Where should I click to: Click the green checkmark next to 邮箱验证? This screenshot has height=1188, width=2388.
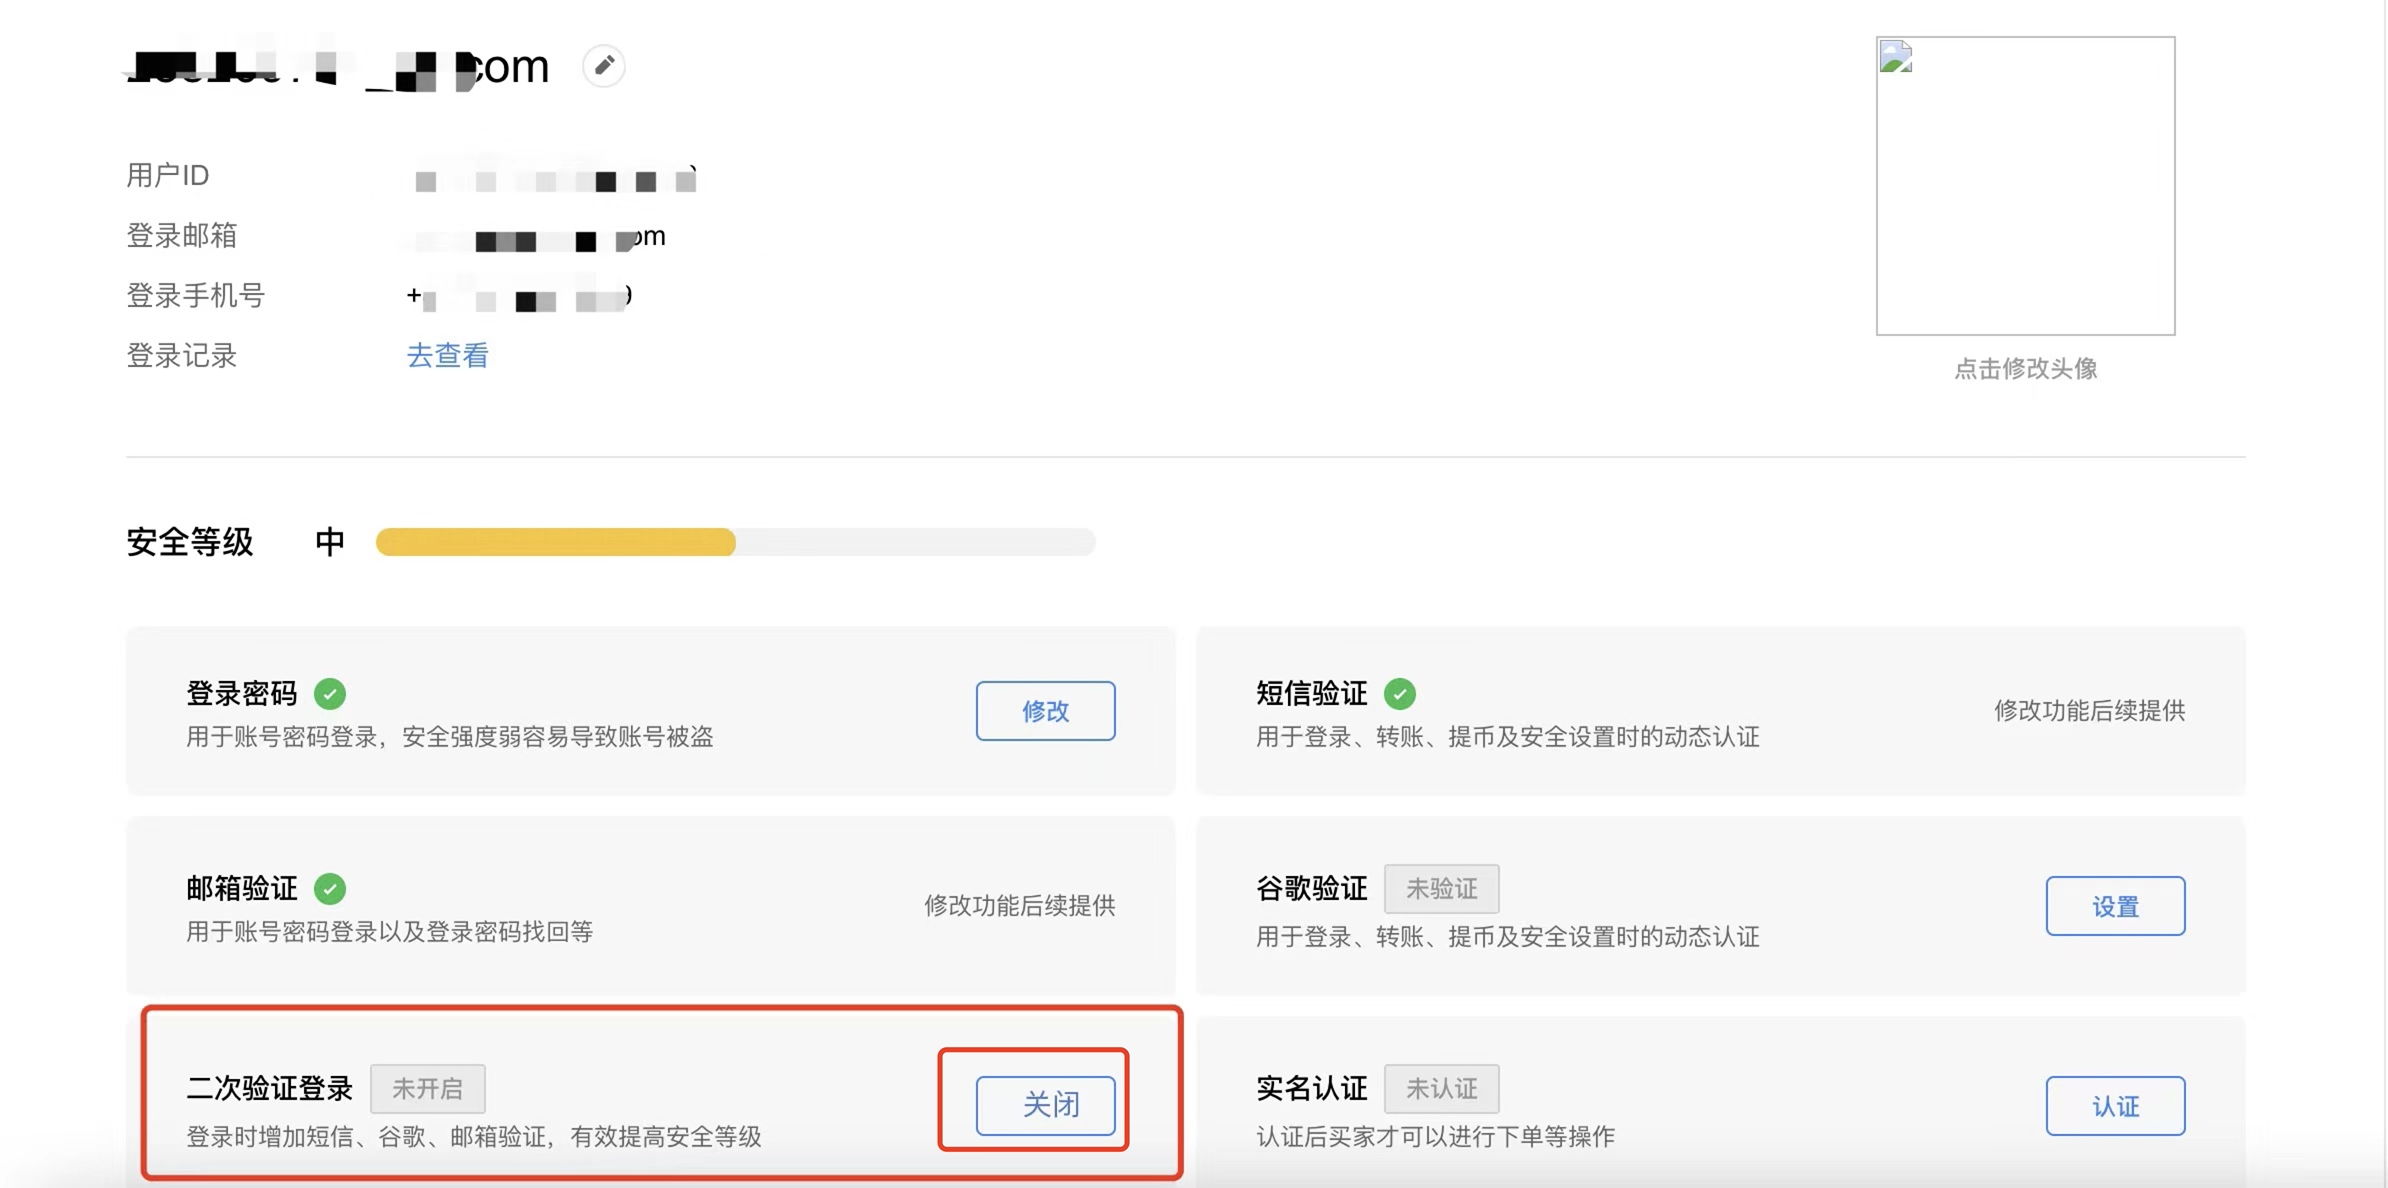click(330, 888)
